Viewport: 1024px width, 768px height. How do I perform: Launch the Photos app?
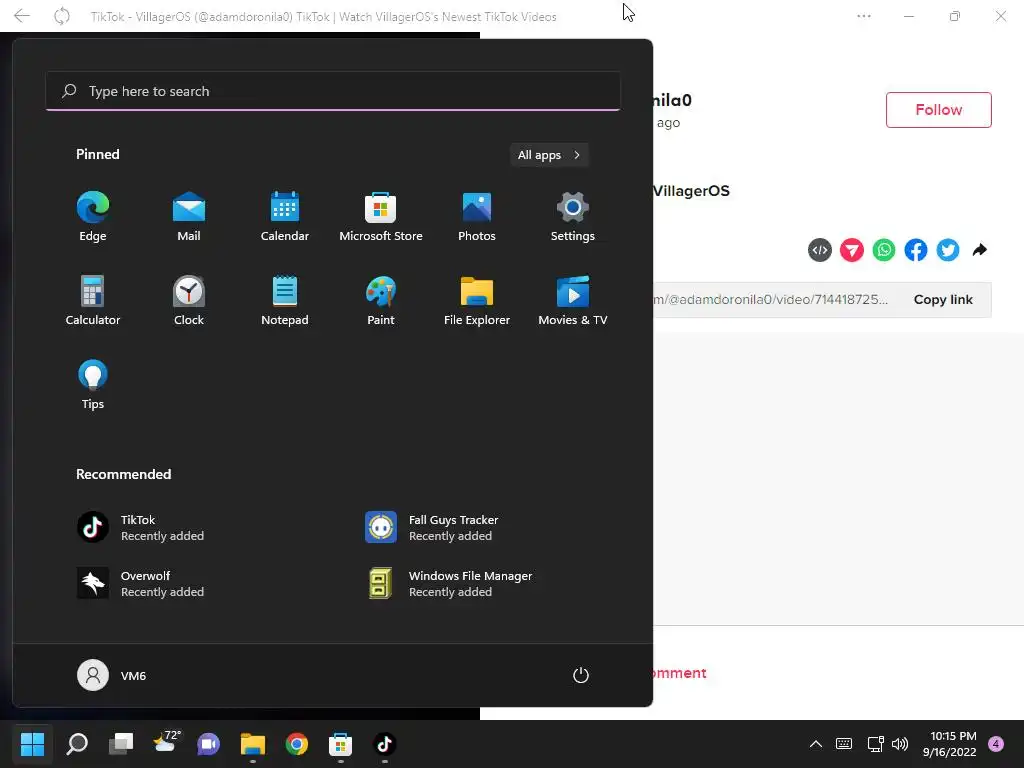coord(477,217)
